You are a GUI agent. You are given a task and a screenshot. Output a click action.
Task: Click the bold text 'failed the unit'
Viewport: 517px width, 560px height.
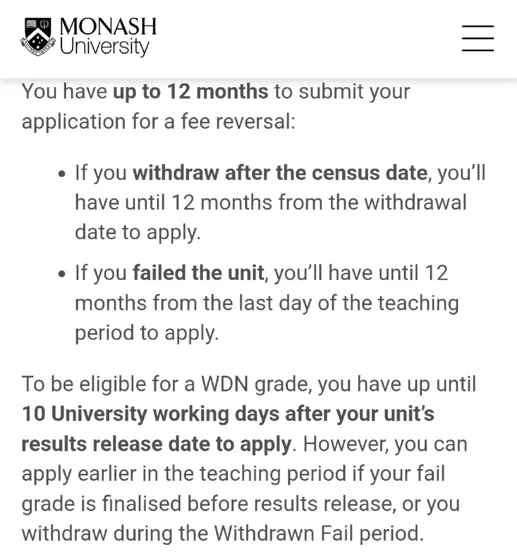199,273
